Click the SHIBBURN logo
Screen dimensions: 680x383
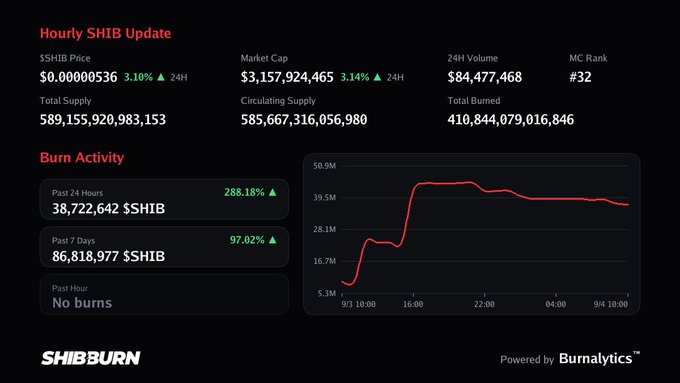tap(91, 358)
